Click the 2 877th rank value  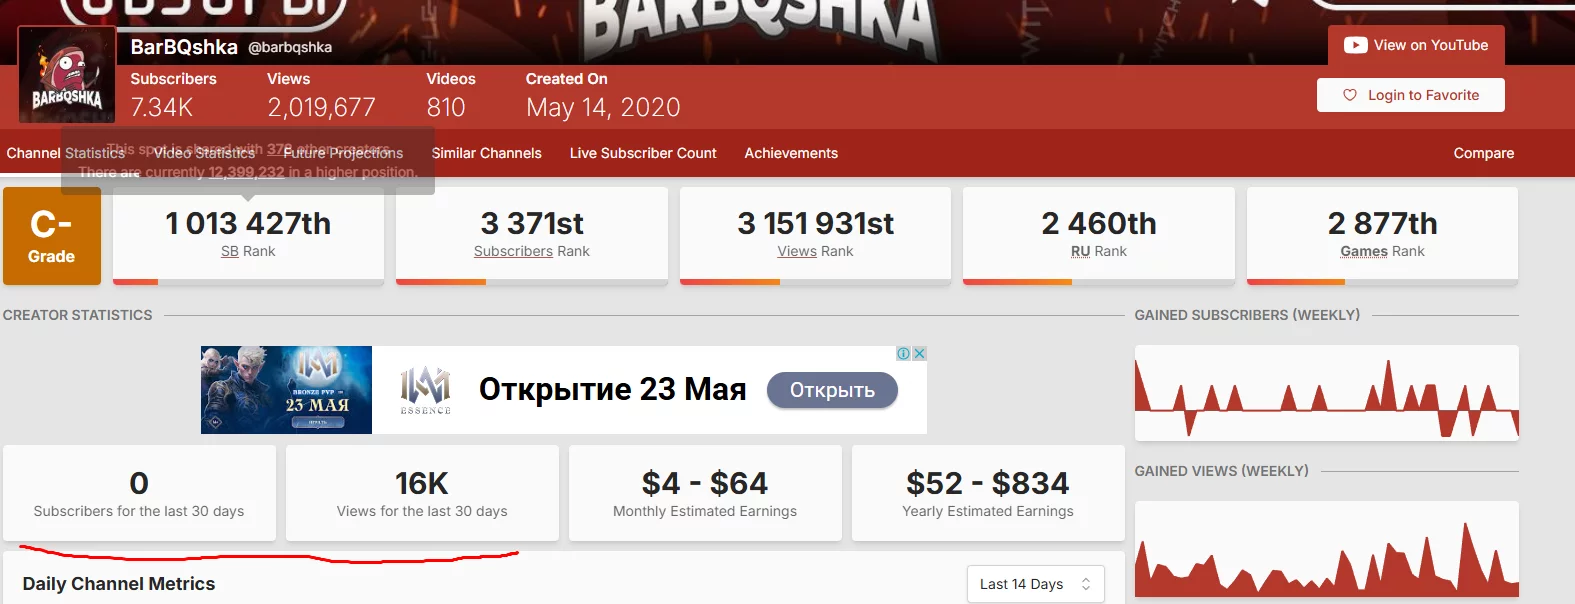[1383, 223]
